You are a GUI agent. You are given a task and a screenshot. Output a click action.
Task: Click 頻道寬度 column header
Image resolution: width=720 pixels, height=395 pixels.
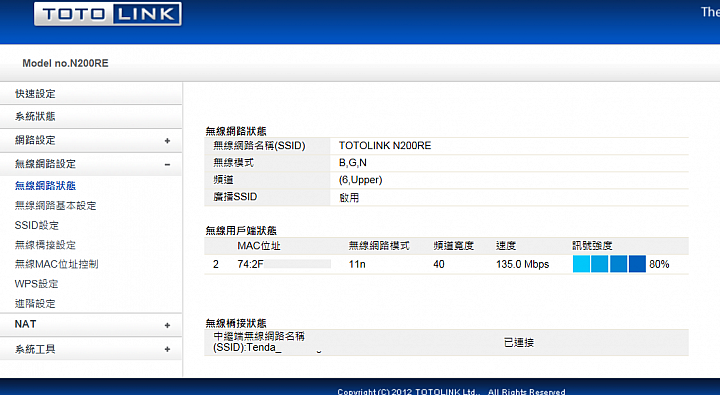tap(453, 246)
